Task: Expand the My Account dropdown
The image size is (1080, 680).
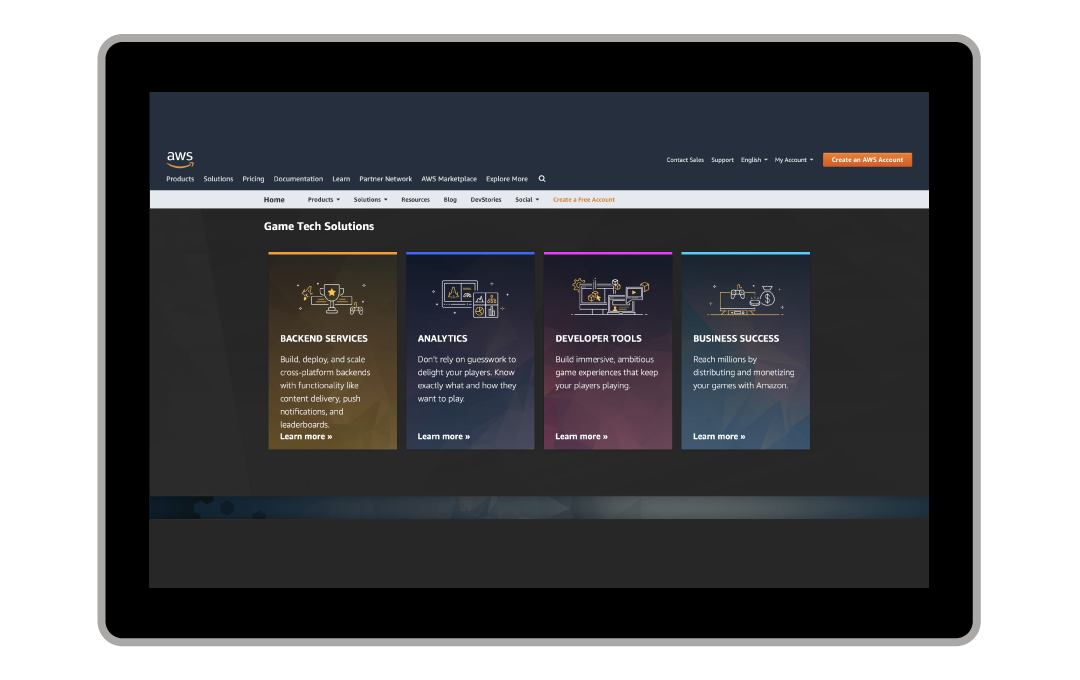Action: tap(793, 160)
